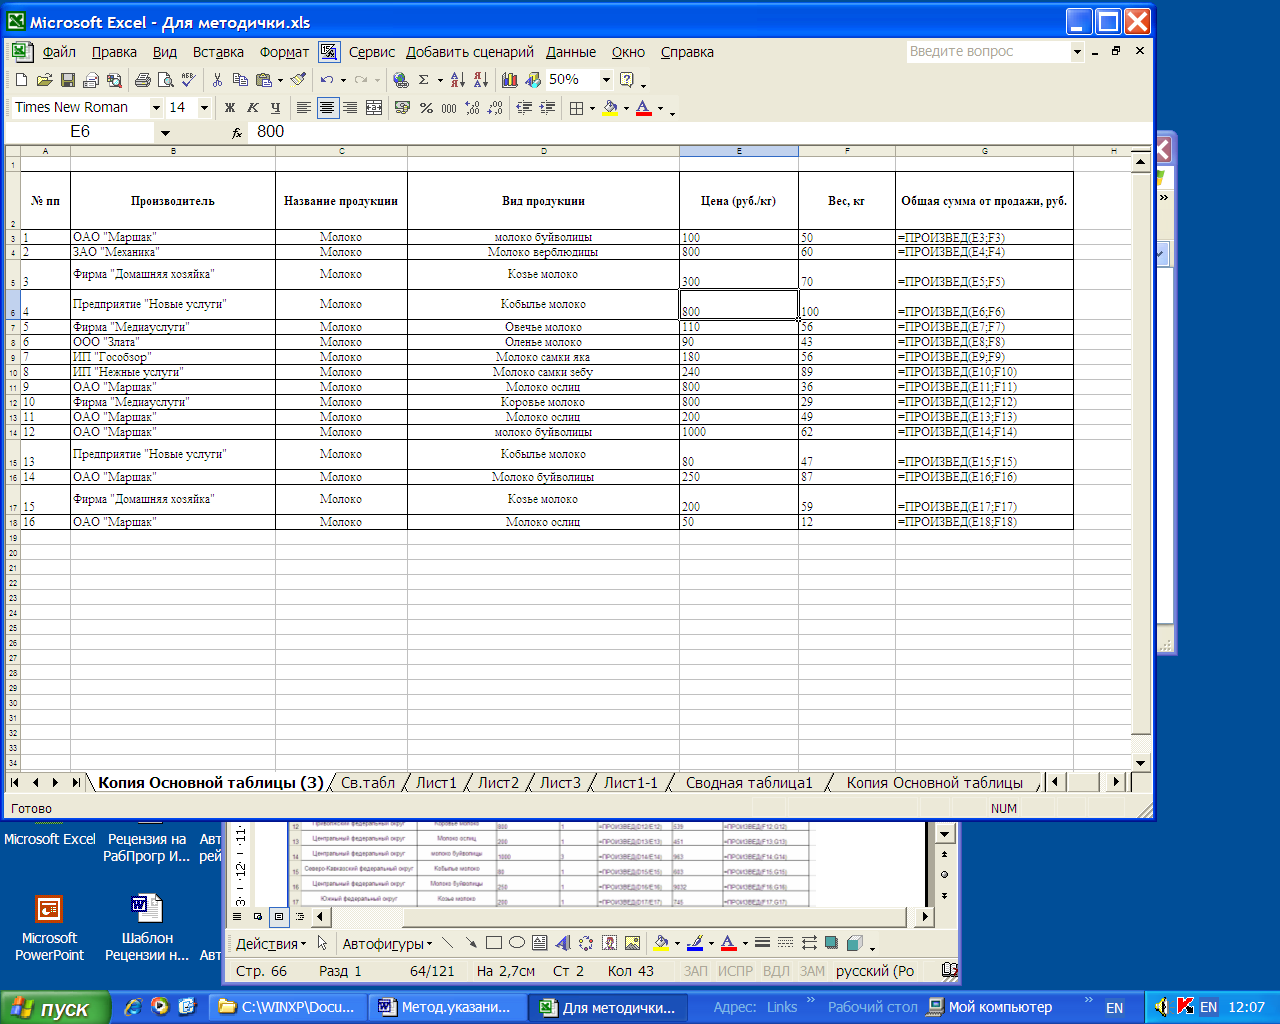Image resolution: width=1280 pixels, height=1024 pixels.
Task: Paste clipboard with the Paste icon
Action: [x=263, y=80]
